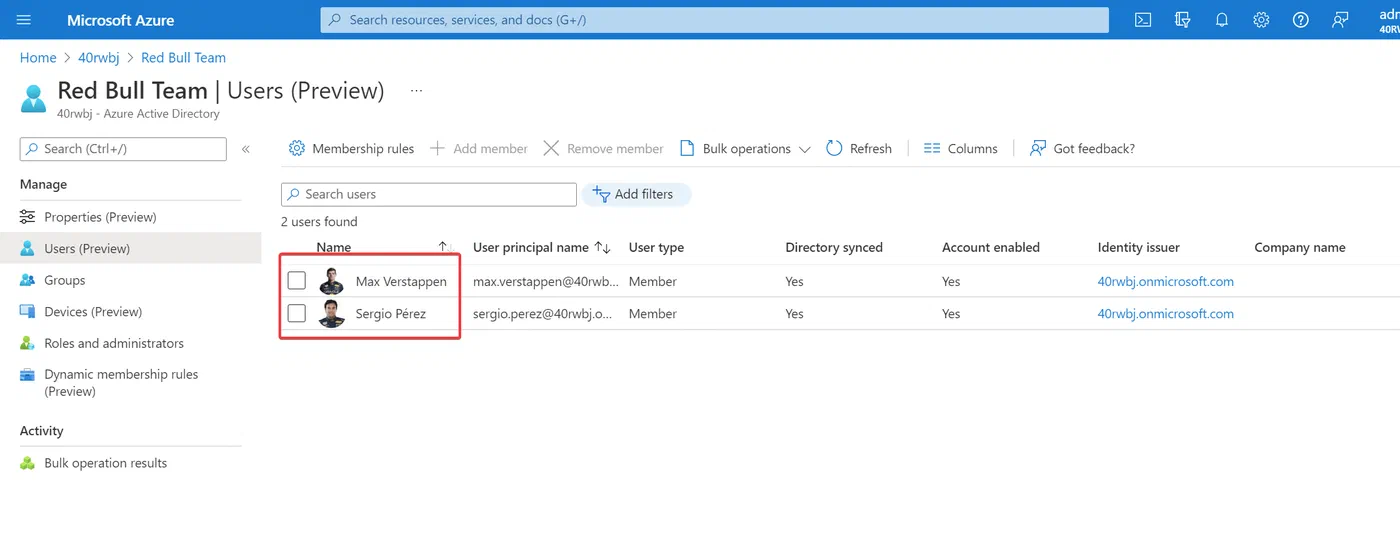
Task: Click the Microsoft Azure logo text
Action: point(120,20)
